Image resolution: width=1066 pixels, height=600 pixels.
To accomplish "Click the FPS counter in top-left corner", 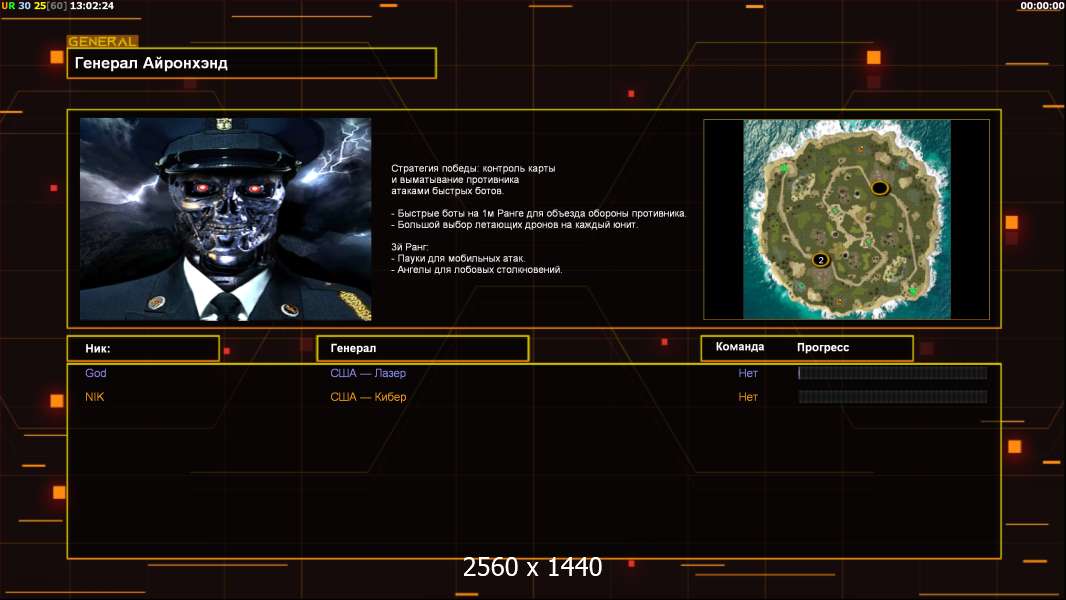I will [35, 5].
